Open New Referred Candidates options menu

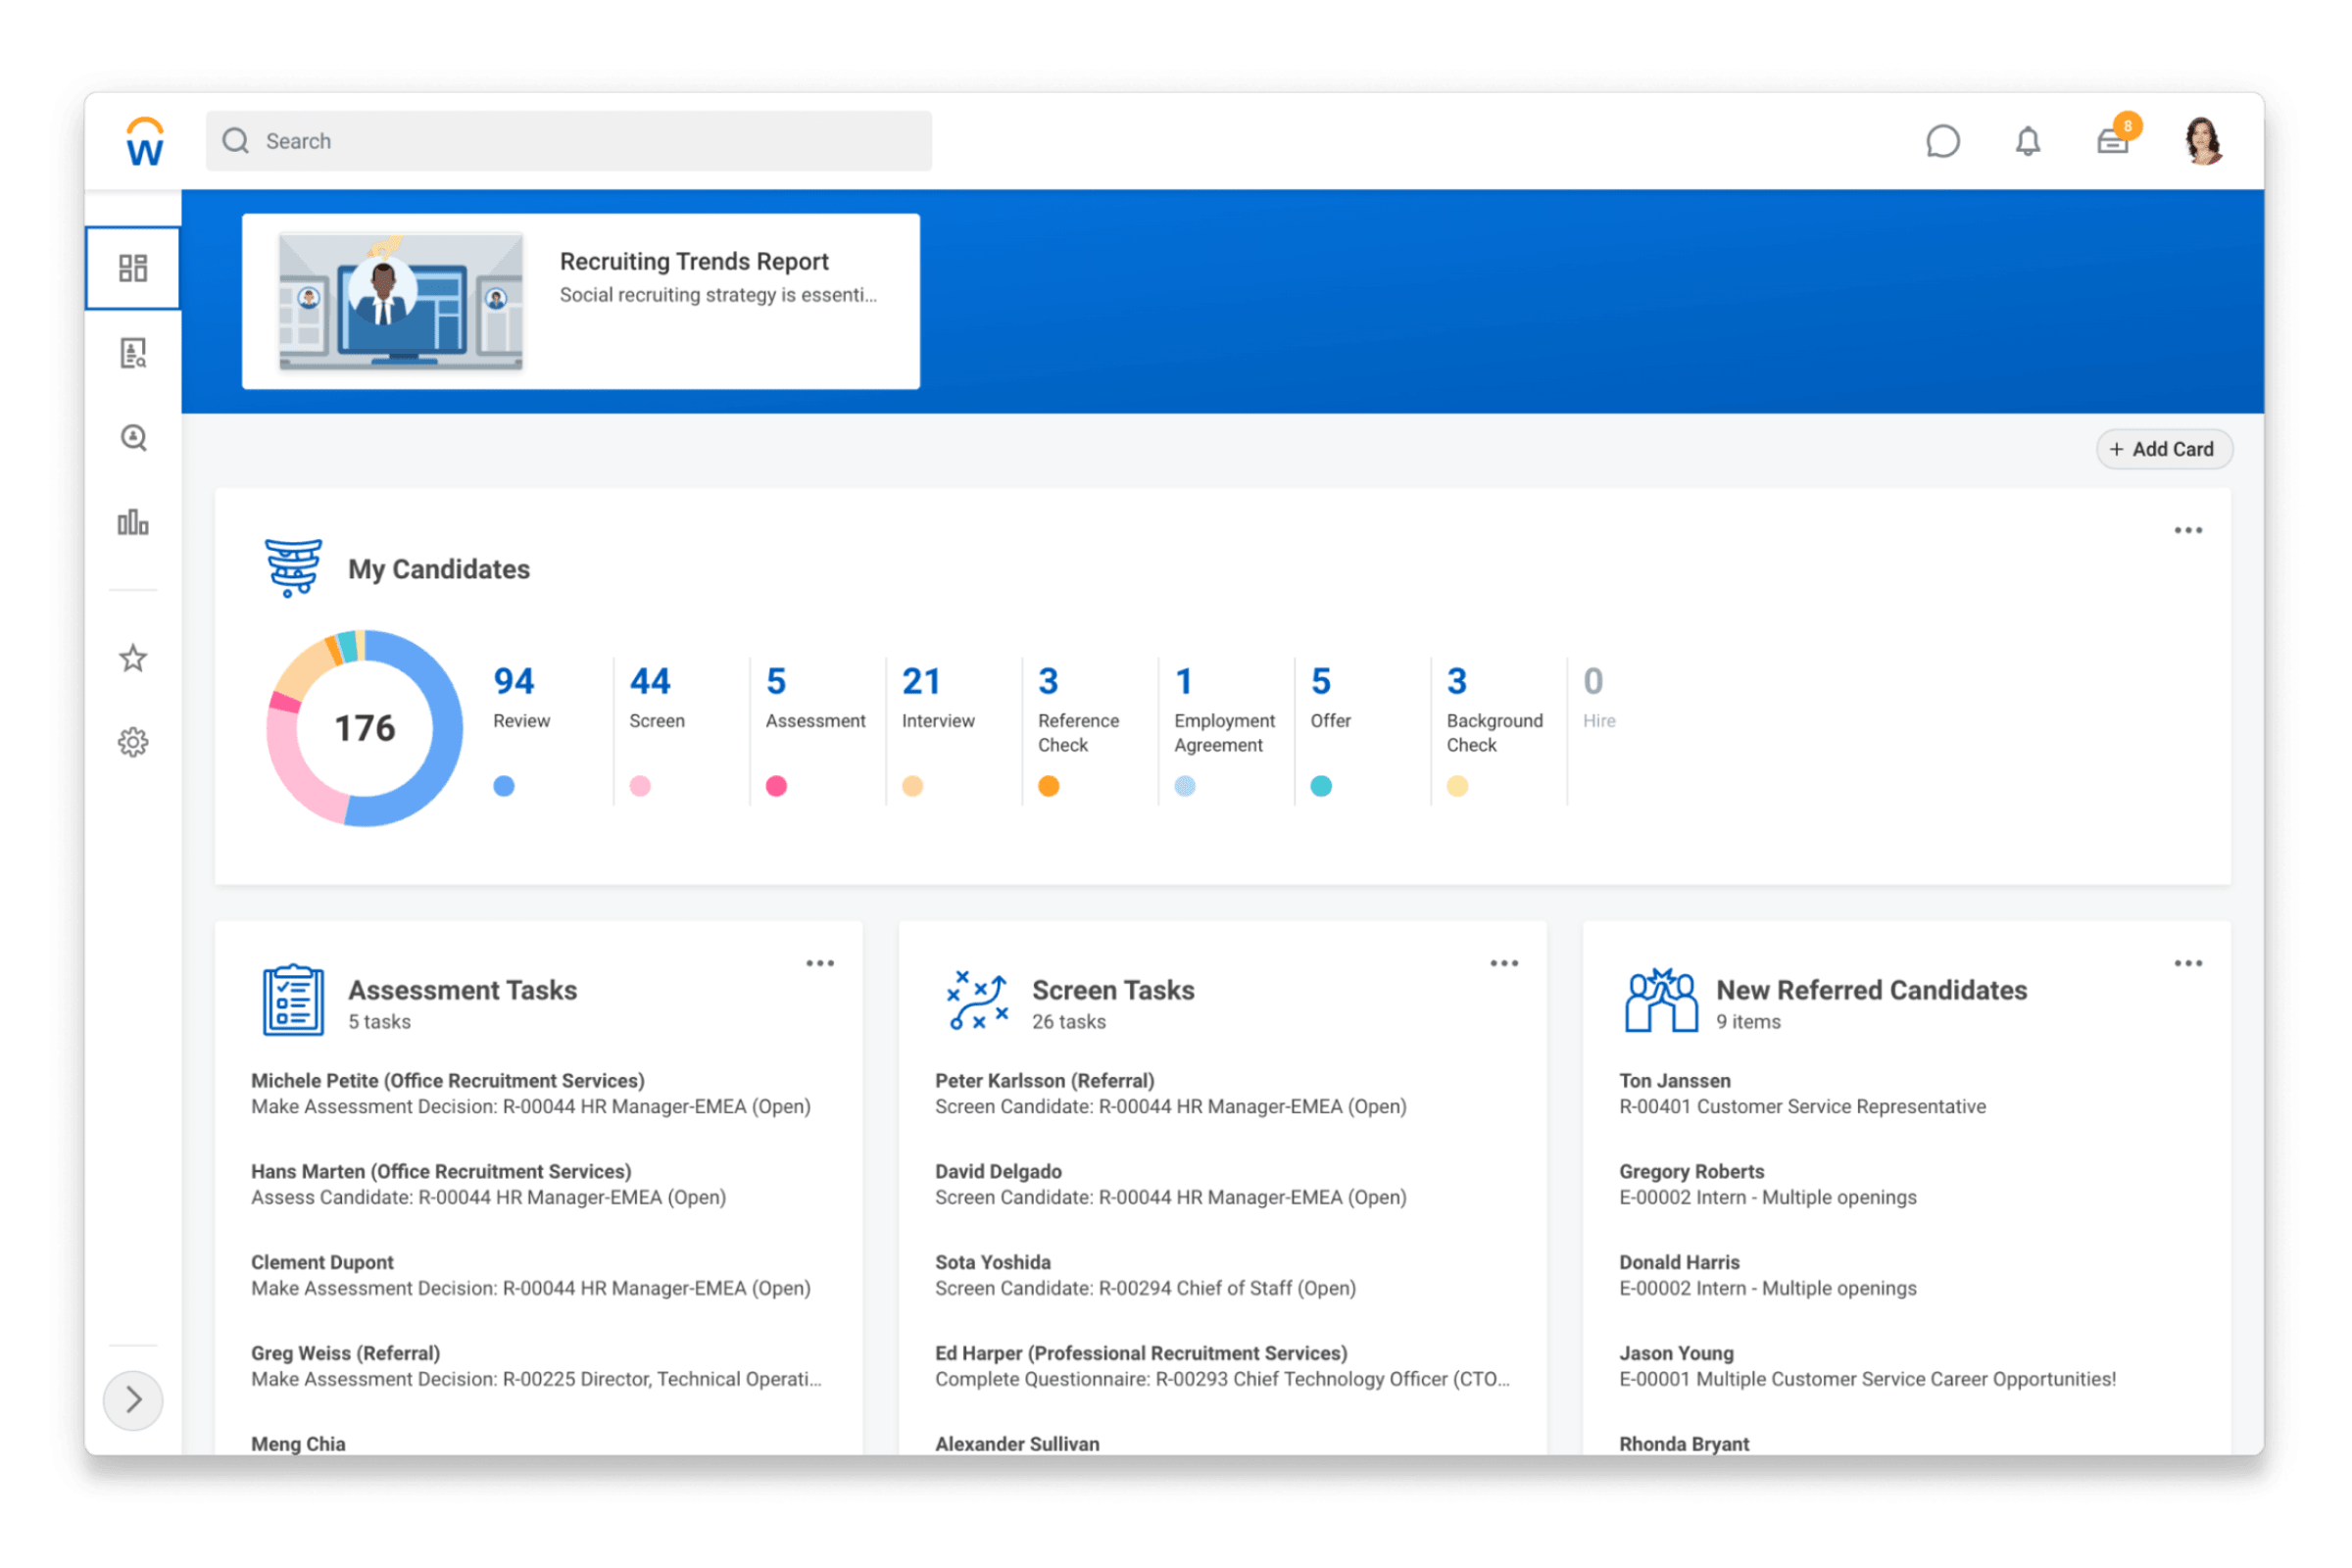[x=2187, y=963]
